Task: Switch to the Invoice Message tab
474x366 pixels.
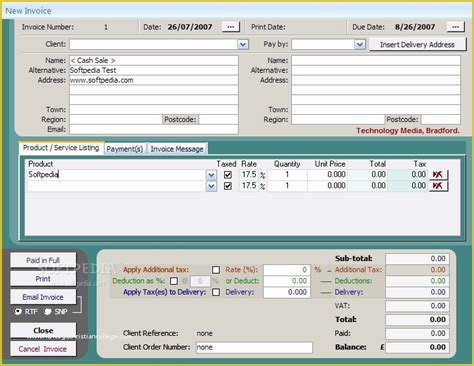Action: click(177, 149)
